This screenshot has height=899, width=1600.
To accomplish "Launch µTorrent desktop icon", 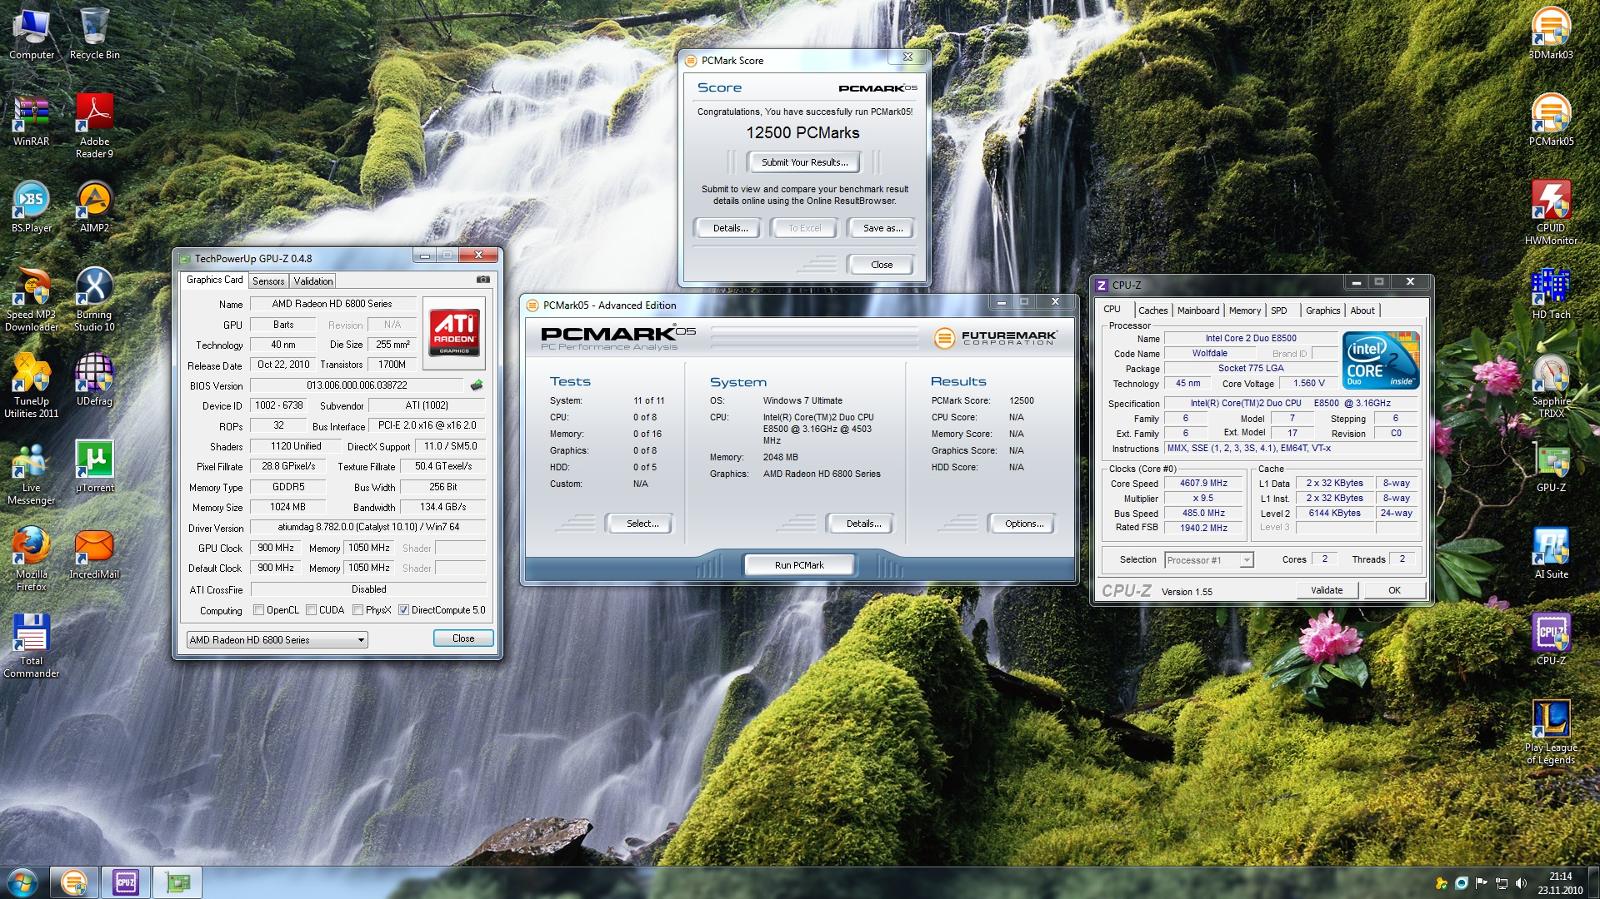I will click(94, 466).
